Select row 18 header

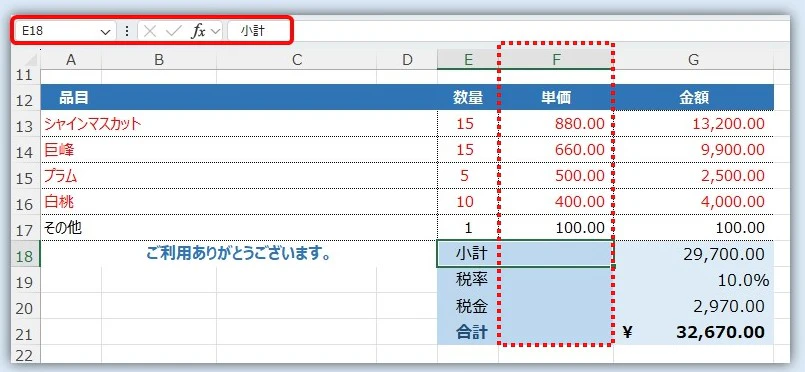(x=26, y=254)
